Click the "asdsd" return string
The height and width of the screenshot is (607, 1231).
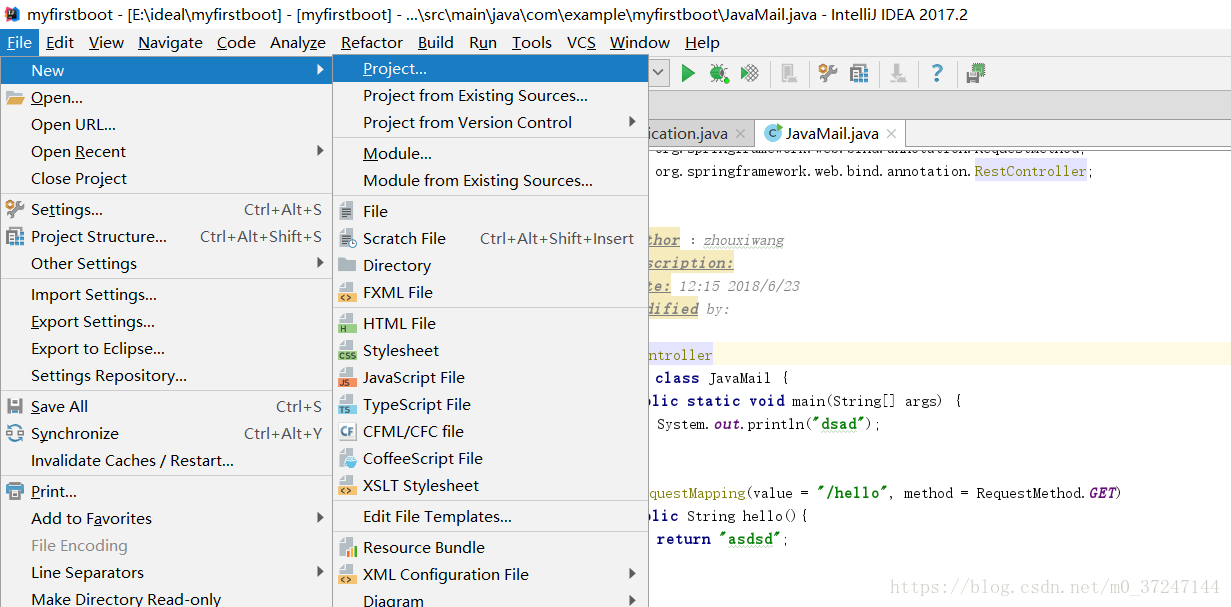[750, 539]
